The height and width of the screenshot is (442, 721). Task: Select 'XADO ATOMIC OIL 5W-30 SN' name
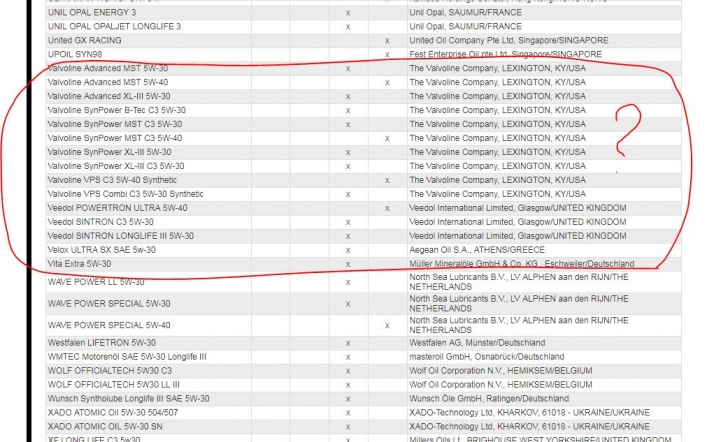105,426
